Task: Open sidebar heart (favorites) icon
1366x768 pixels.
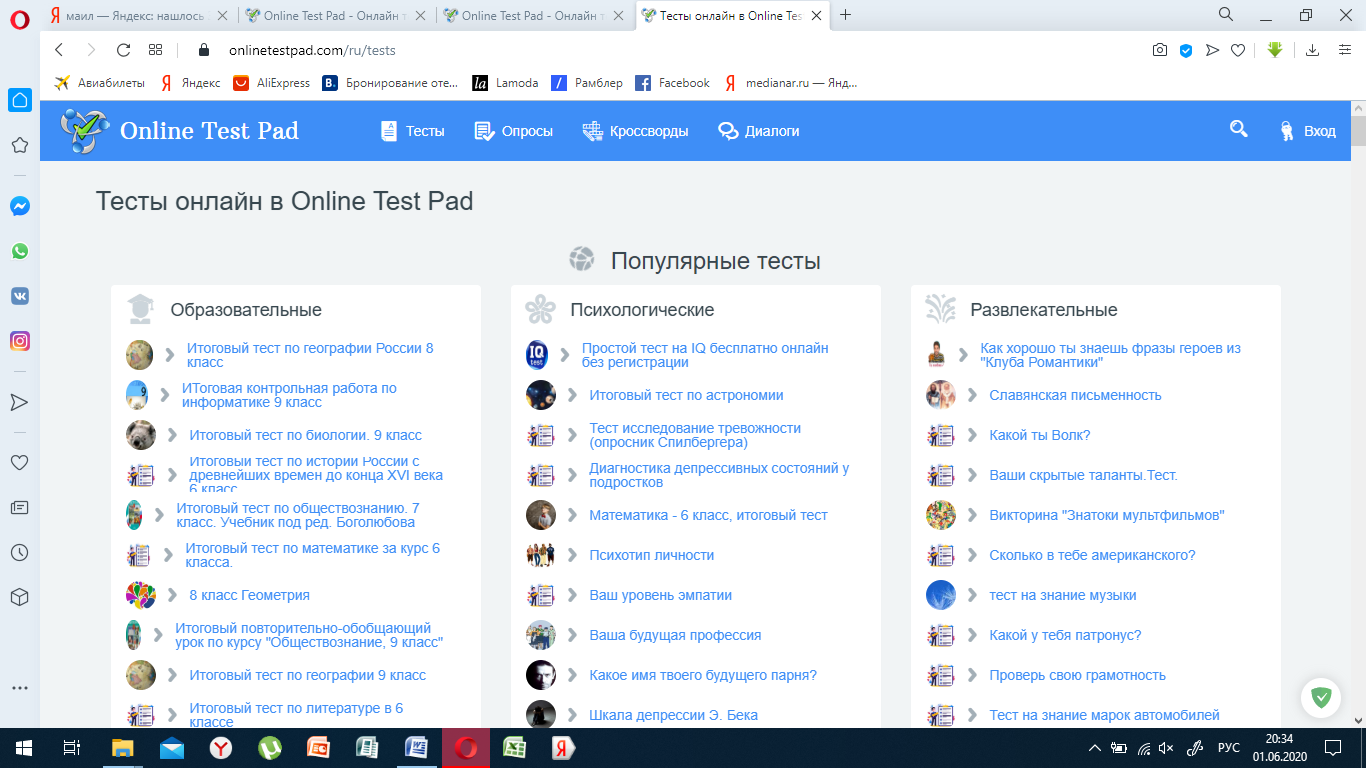Action: [x=19, y=463]
